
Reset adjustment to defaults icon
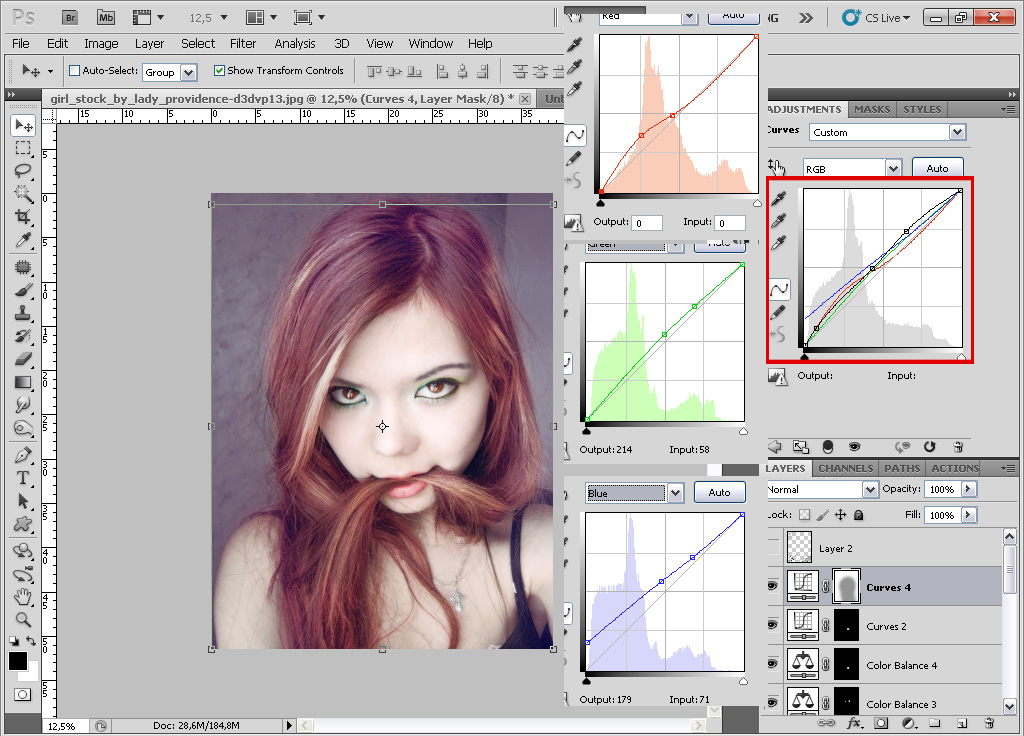click(929, 447)
